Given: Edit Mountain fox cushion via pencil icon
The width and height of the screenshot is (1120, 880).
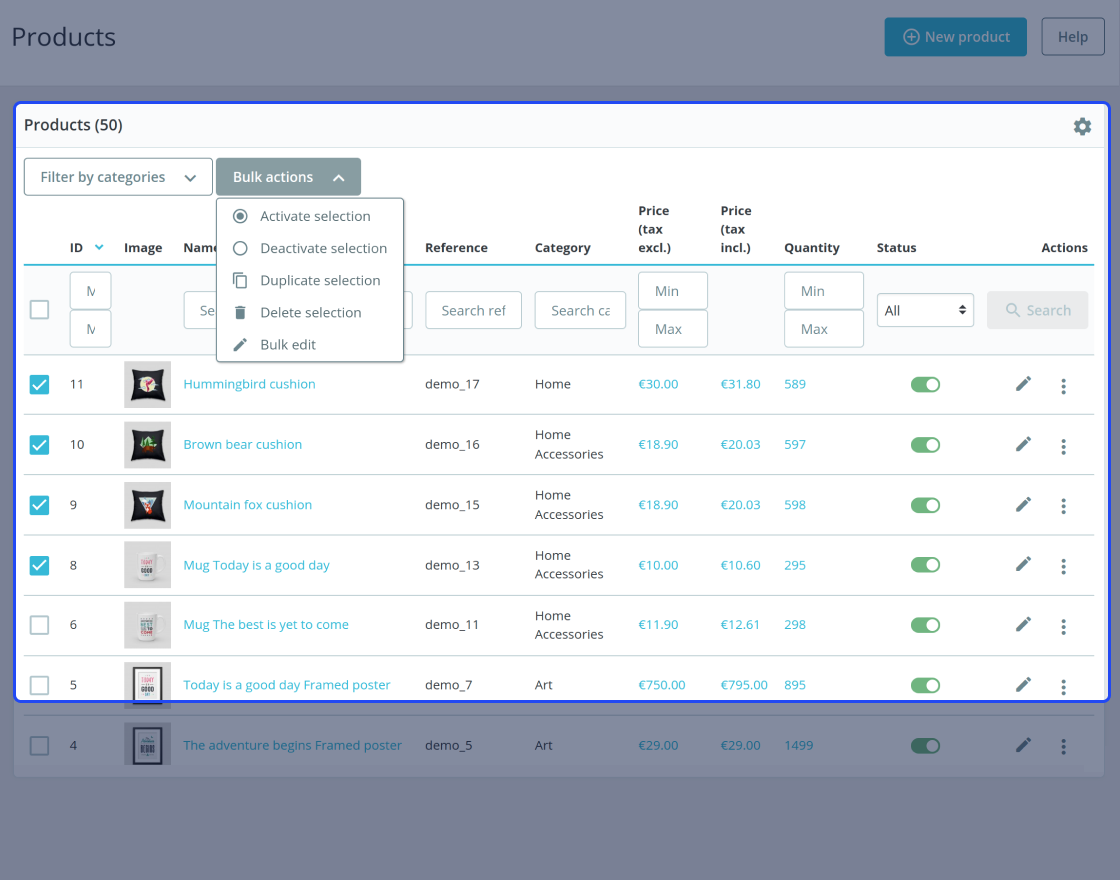Looking at the screenshot, I should click(1023, 505).
